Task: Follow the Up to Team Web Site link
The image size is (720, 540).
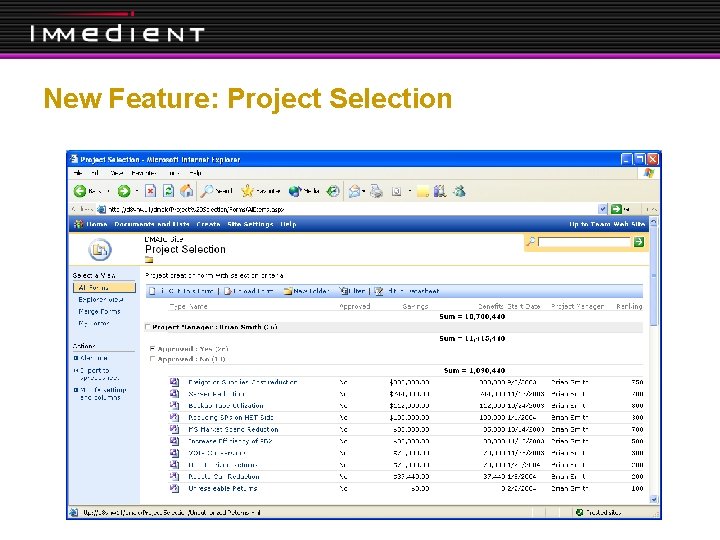Action: point(607,224)
